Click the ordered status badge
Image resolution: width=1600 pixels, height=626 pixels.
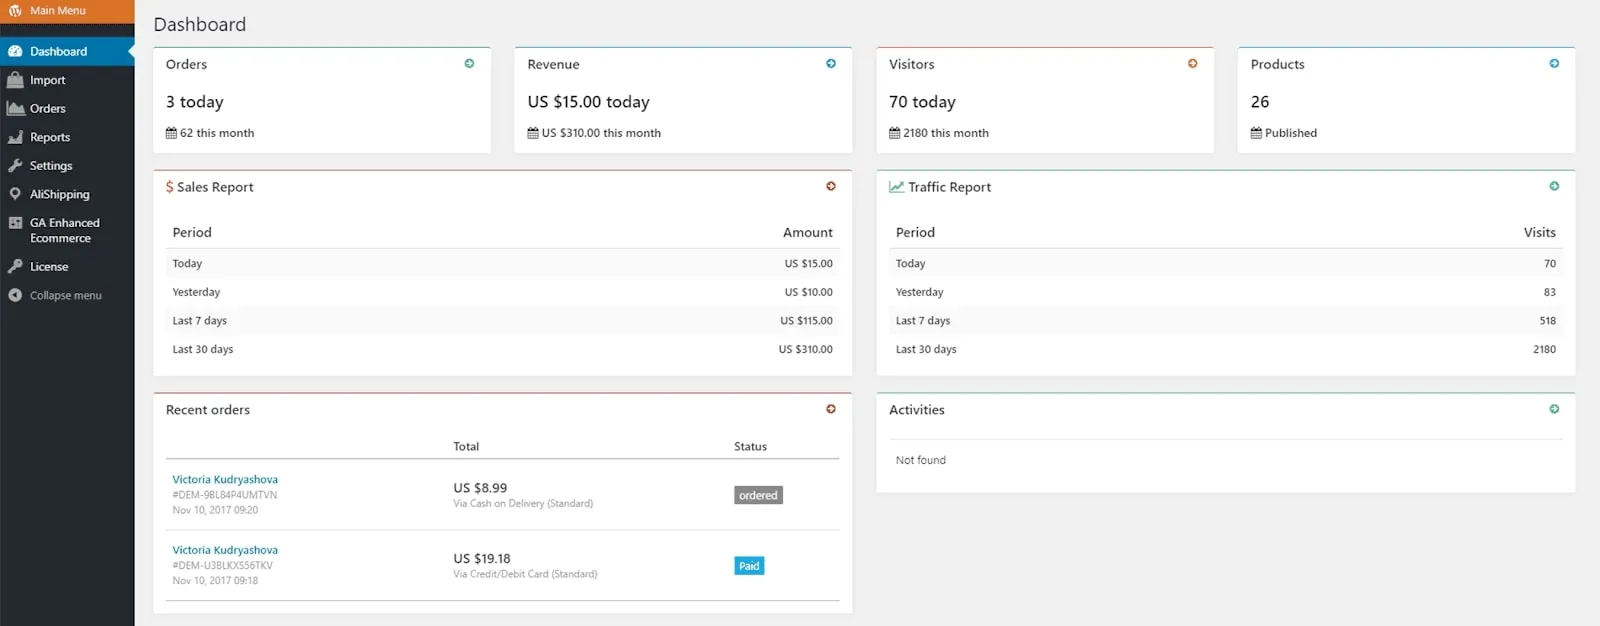758,495
